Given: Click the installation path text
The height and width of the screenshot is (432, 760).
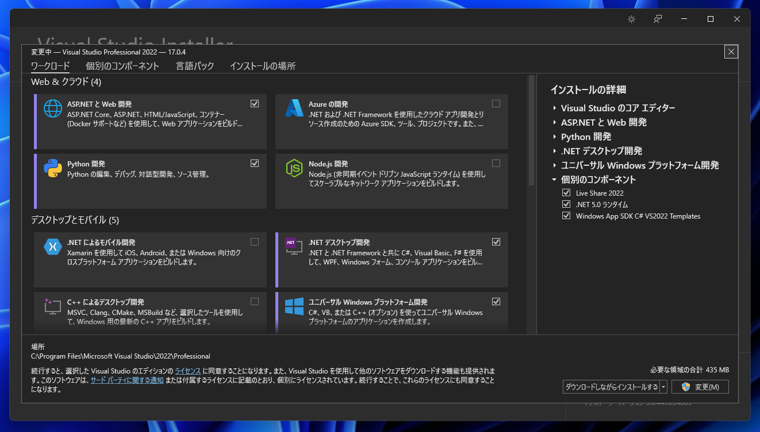Looking at the screenshot, I should point(121,356).
